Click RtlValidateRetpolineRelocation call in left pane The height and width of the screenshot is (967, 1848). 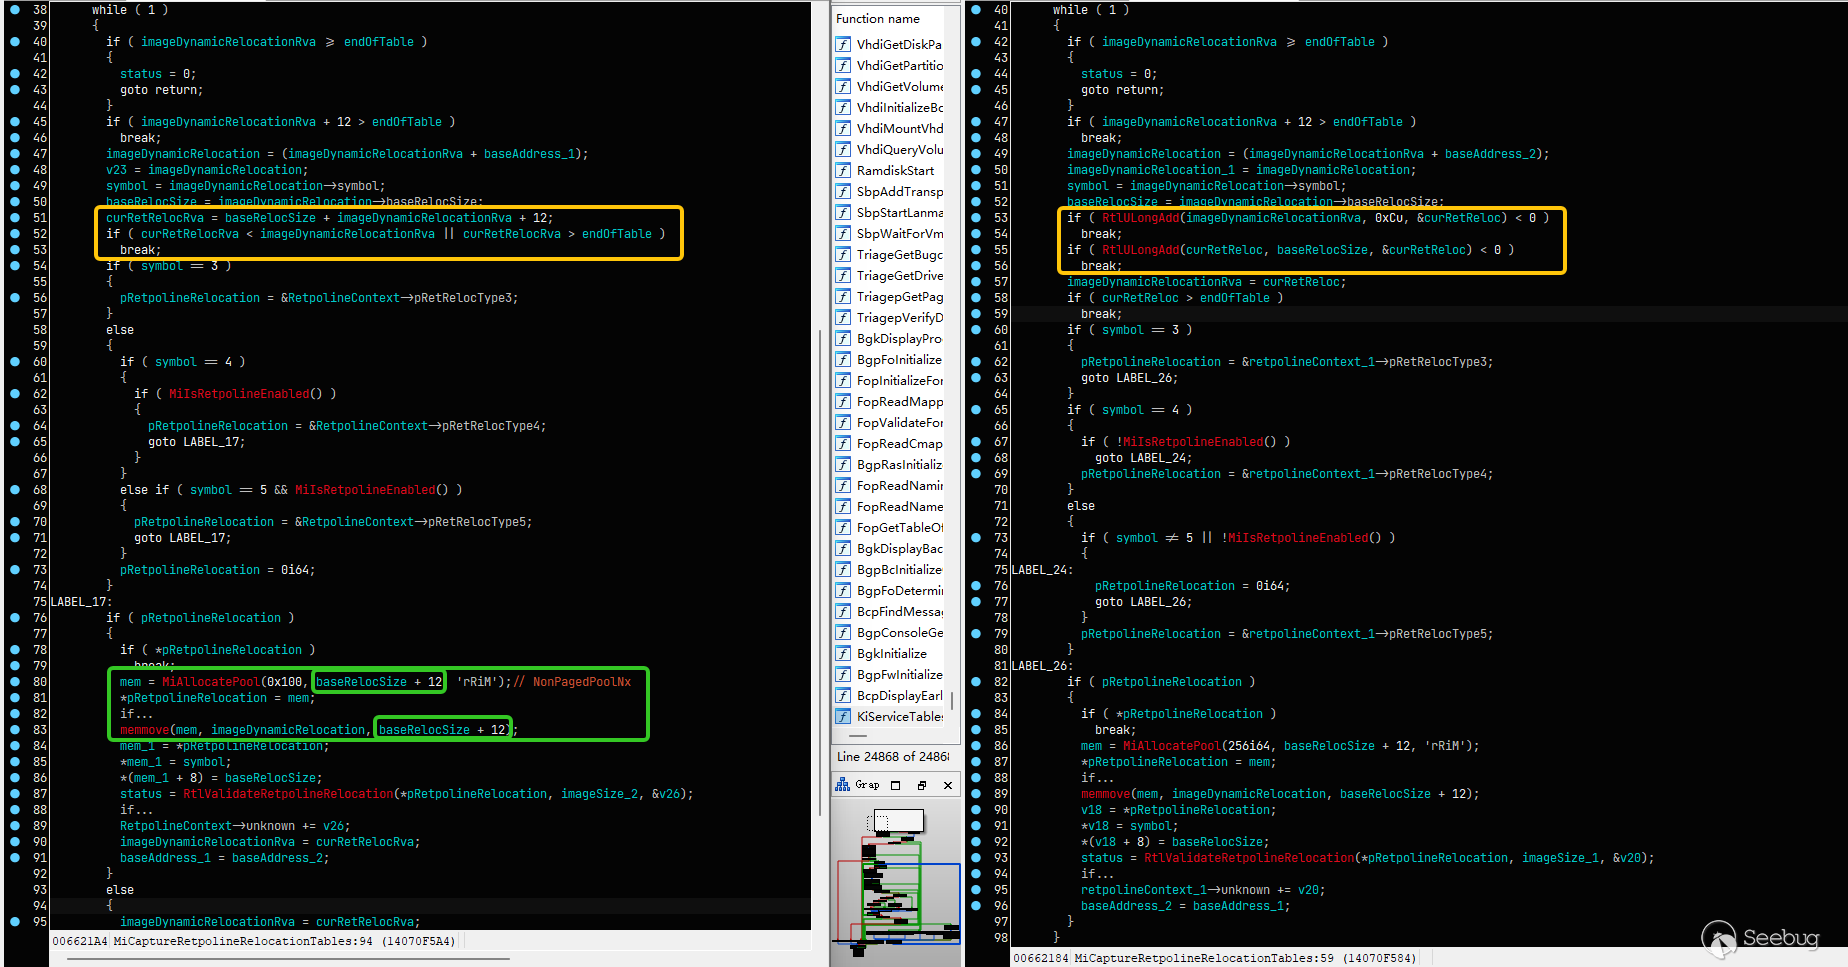click(x=288, y=794)
